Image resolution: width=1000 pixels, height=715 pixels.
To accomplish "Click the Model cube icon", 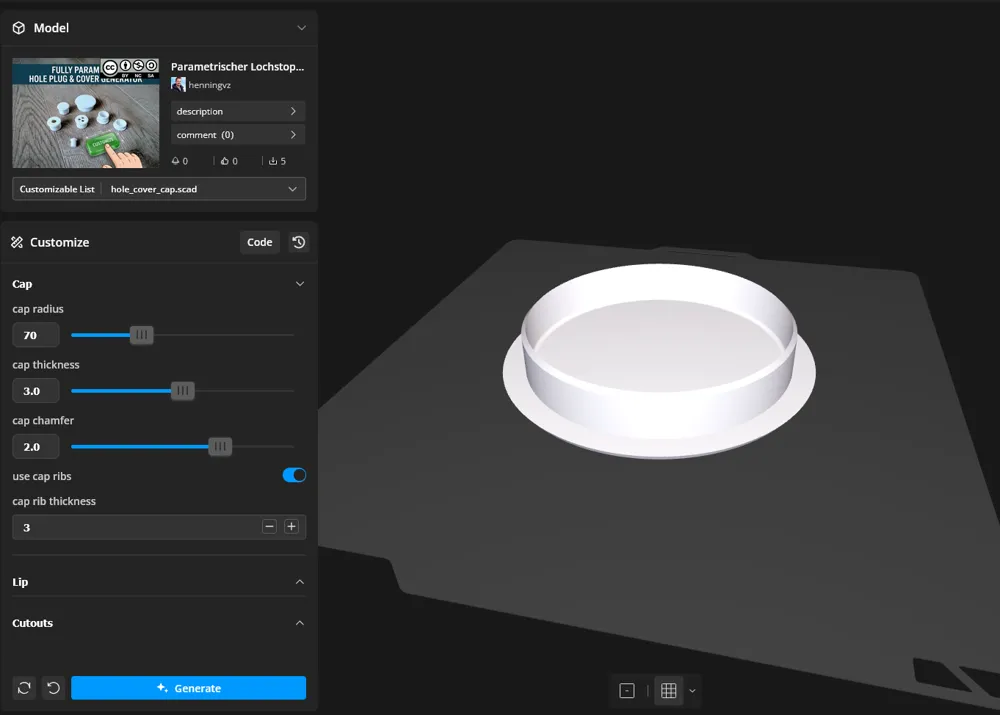I will 18,28.
